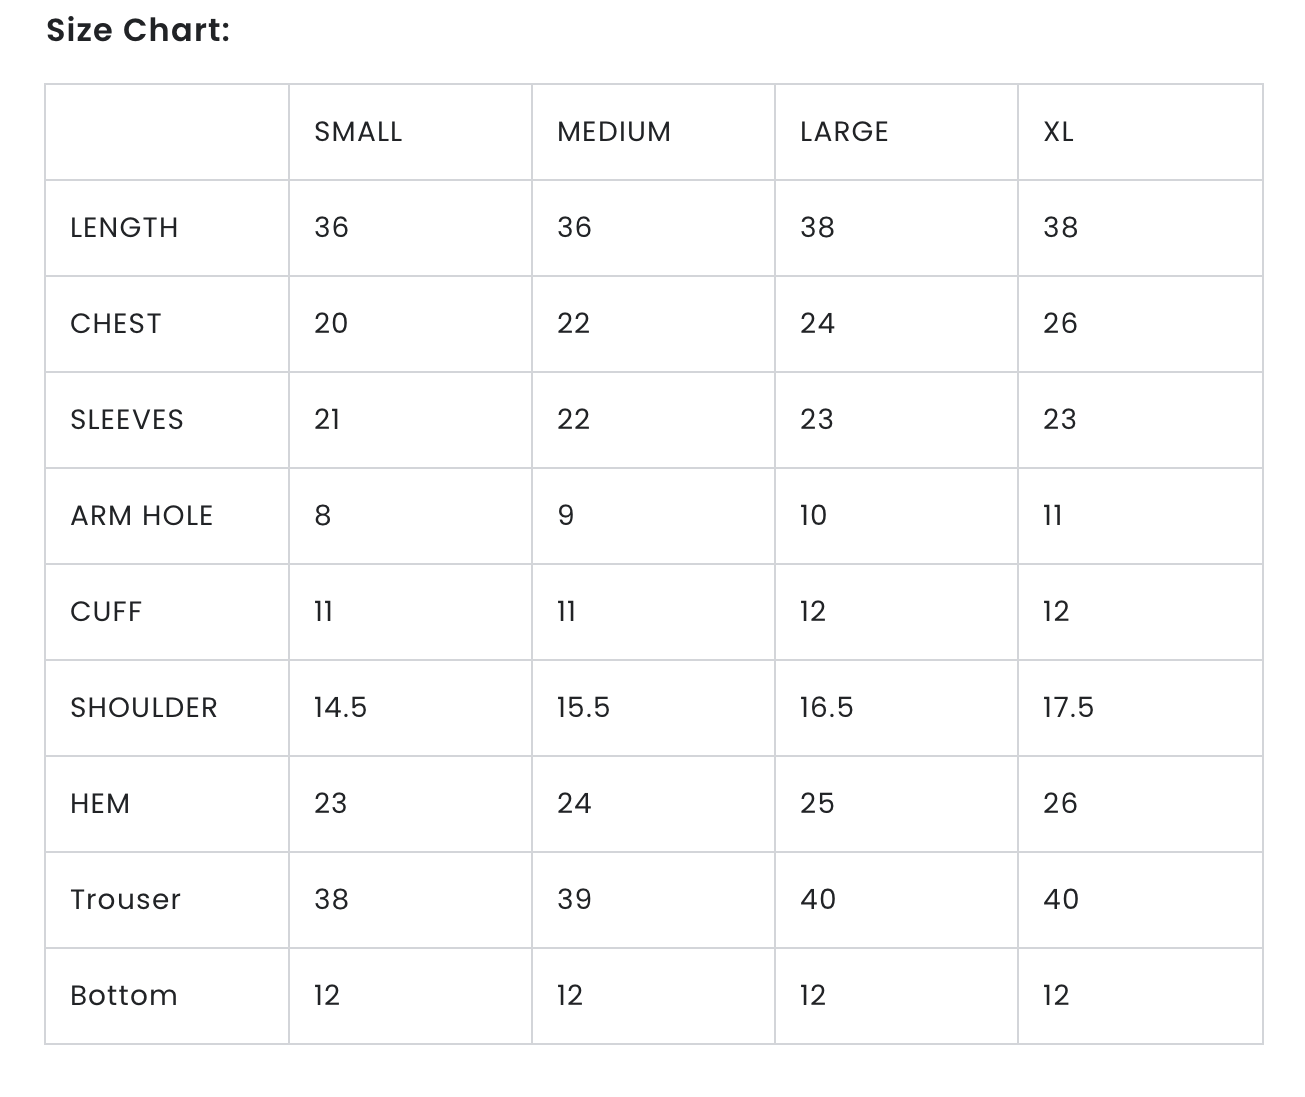This screenshot has width=1305, height=1097.
Task: Select the LARGE hem value 25
Action: click(817, 804)
